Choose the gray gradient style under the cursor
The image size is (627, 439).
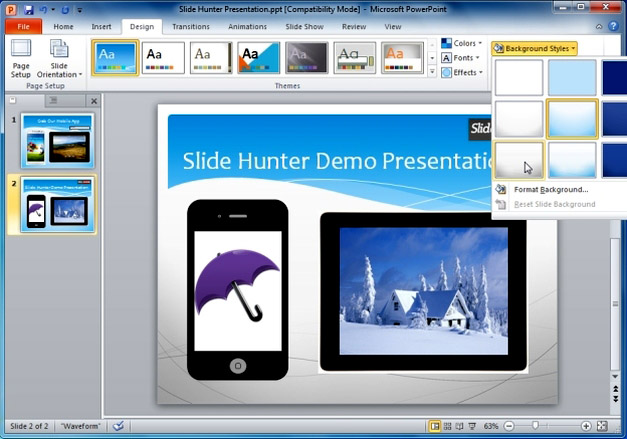519,160
